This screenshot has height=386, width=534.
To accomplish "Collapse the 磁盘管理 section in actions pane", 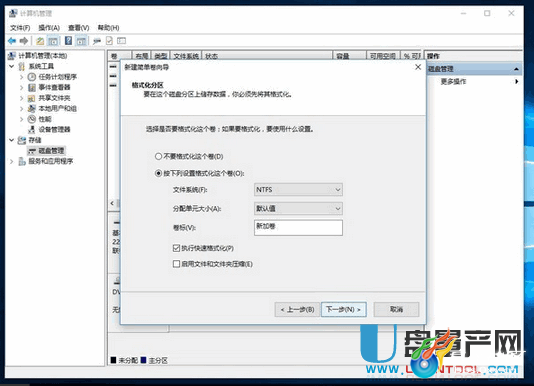I will tap(516, 69).
